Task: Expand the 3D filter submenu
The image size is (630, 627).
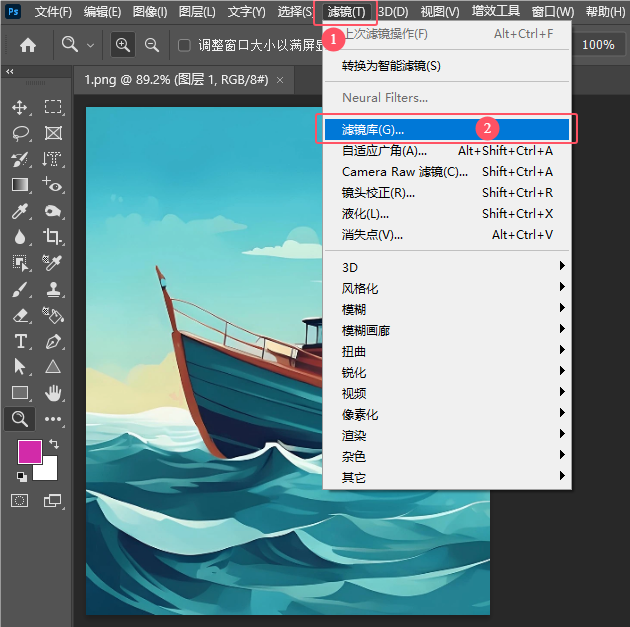Action: pos(448,267)
